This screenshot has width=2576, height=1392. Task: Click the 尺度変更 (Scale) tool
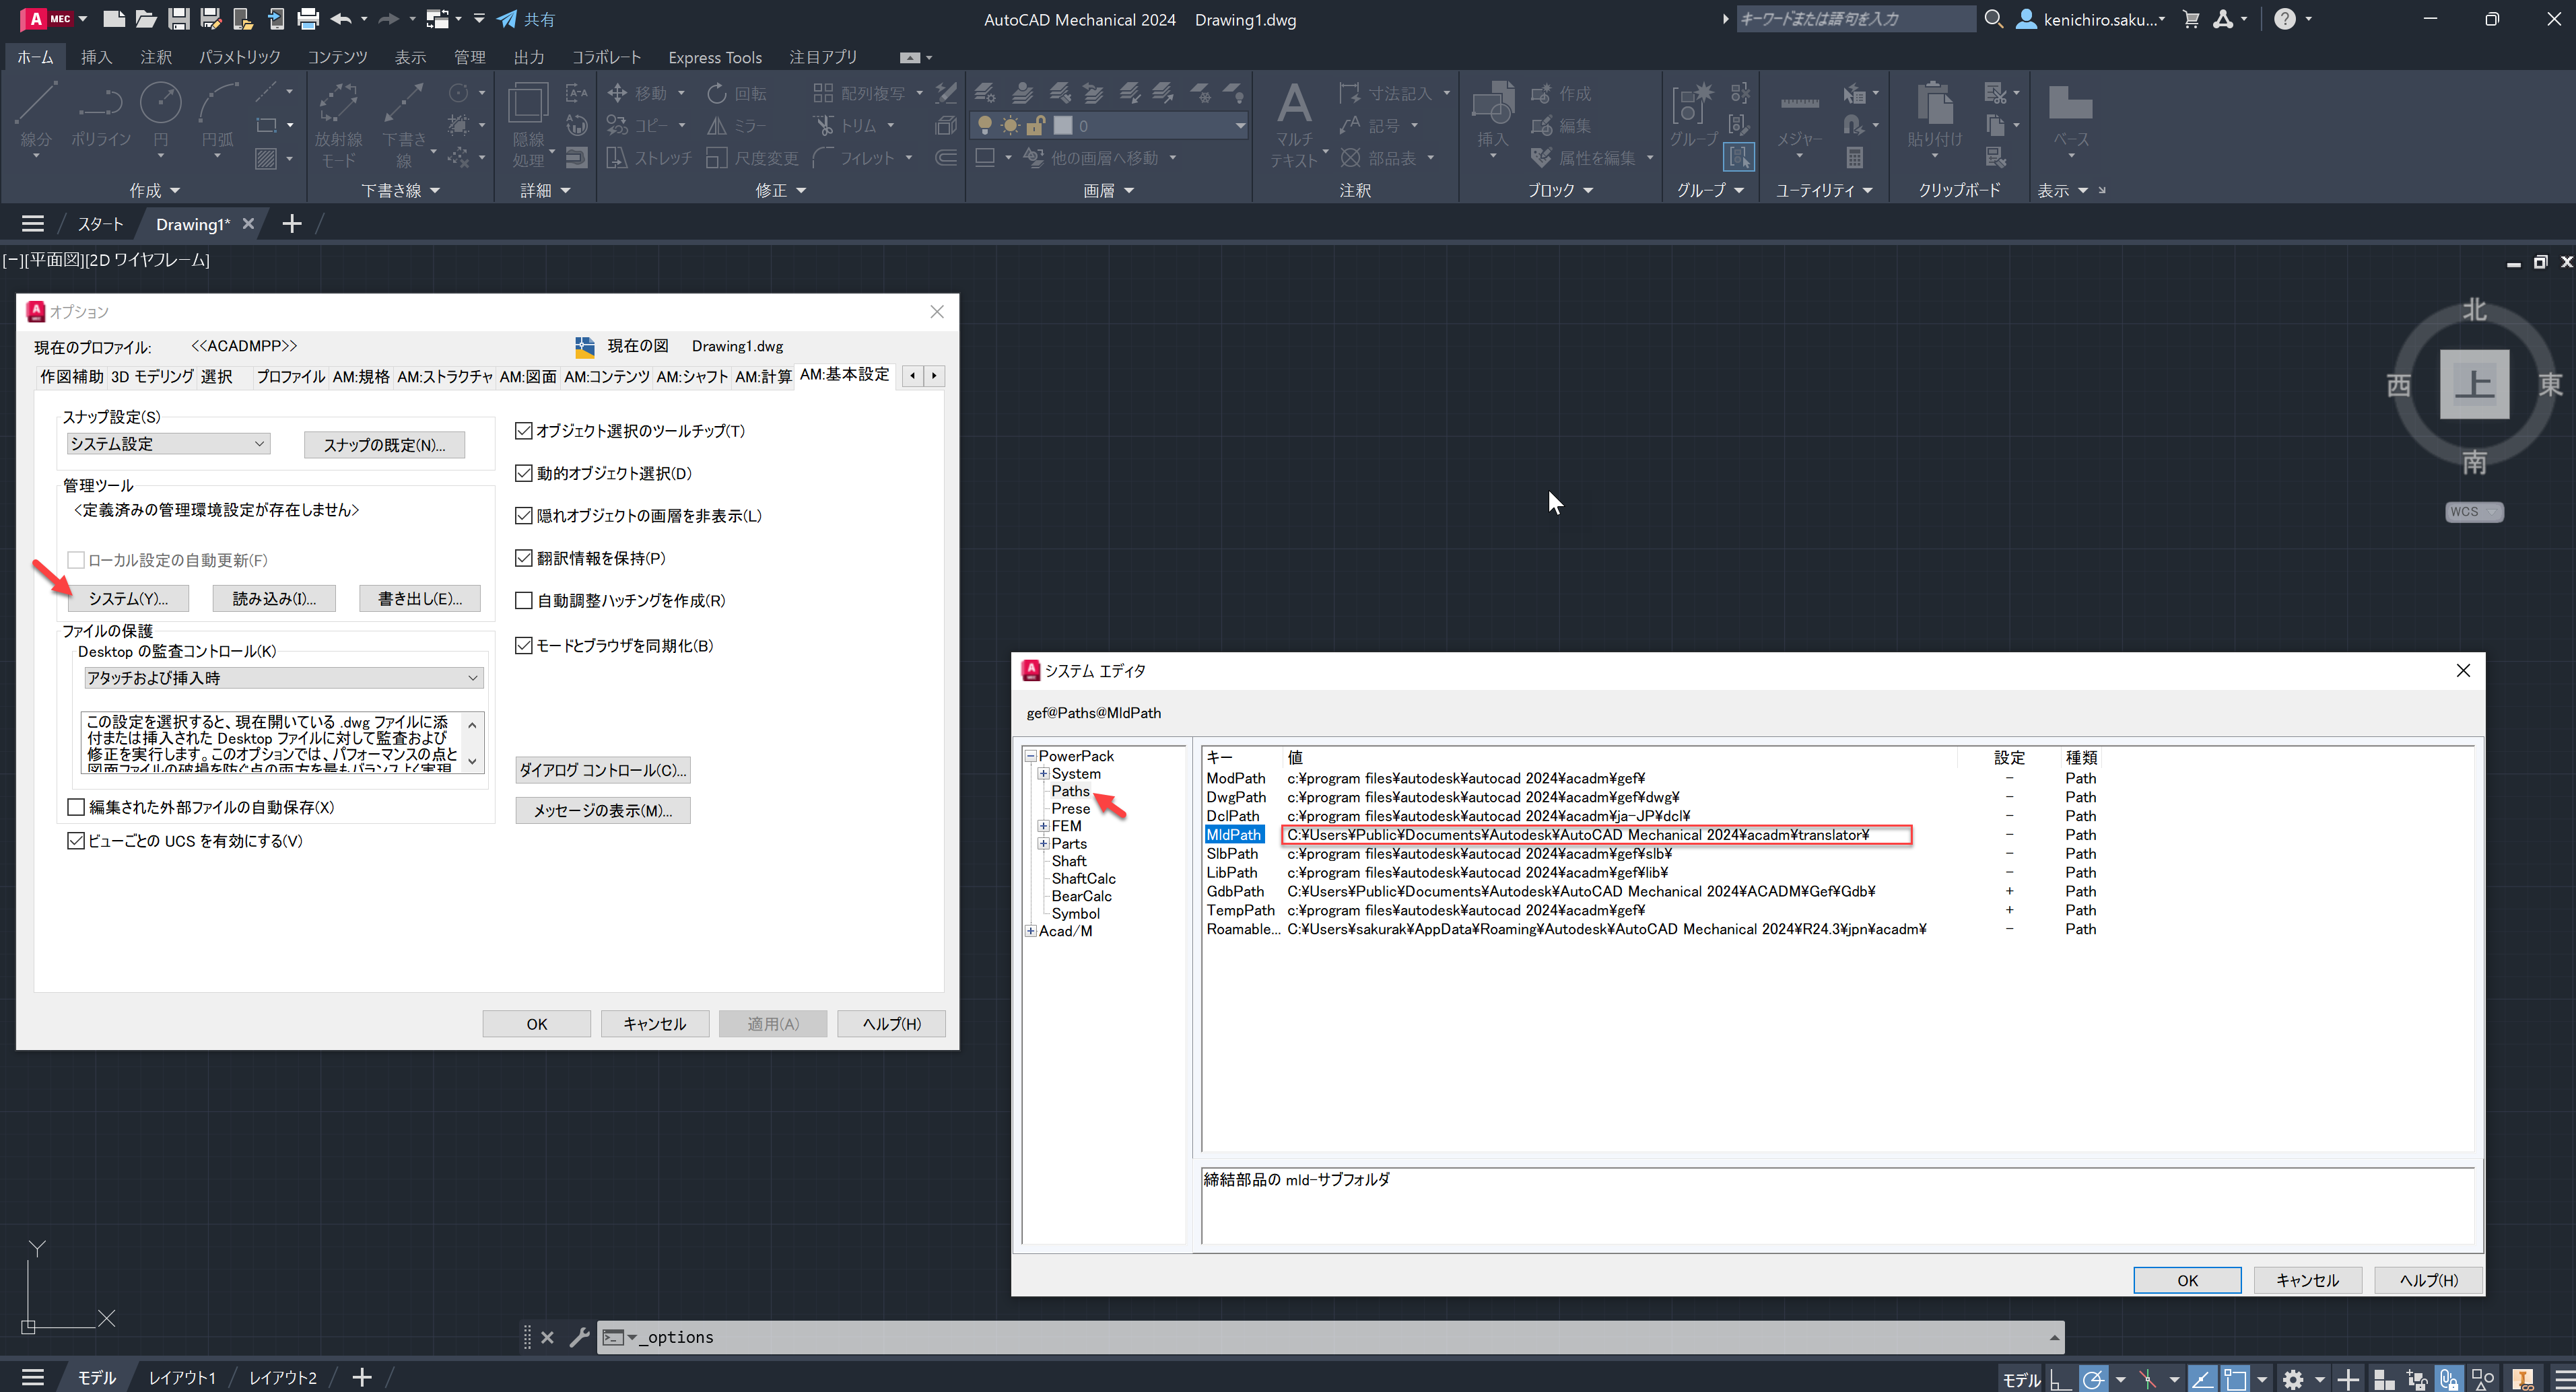click(x=752, y=158)
